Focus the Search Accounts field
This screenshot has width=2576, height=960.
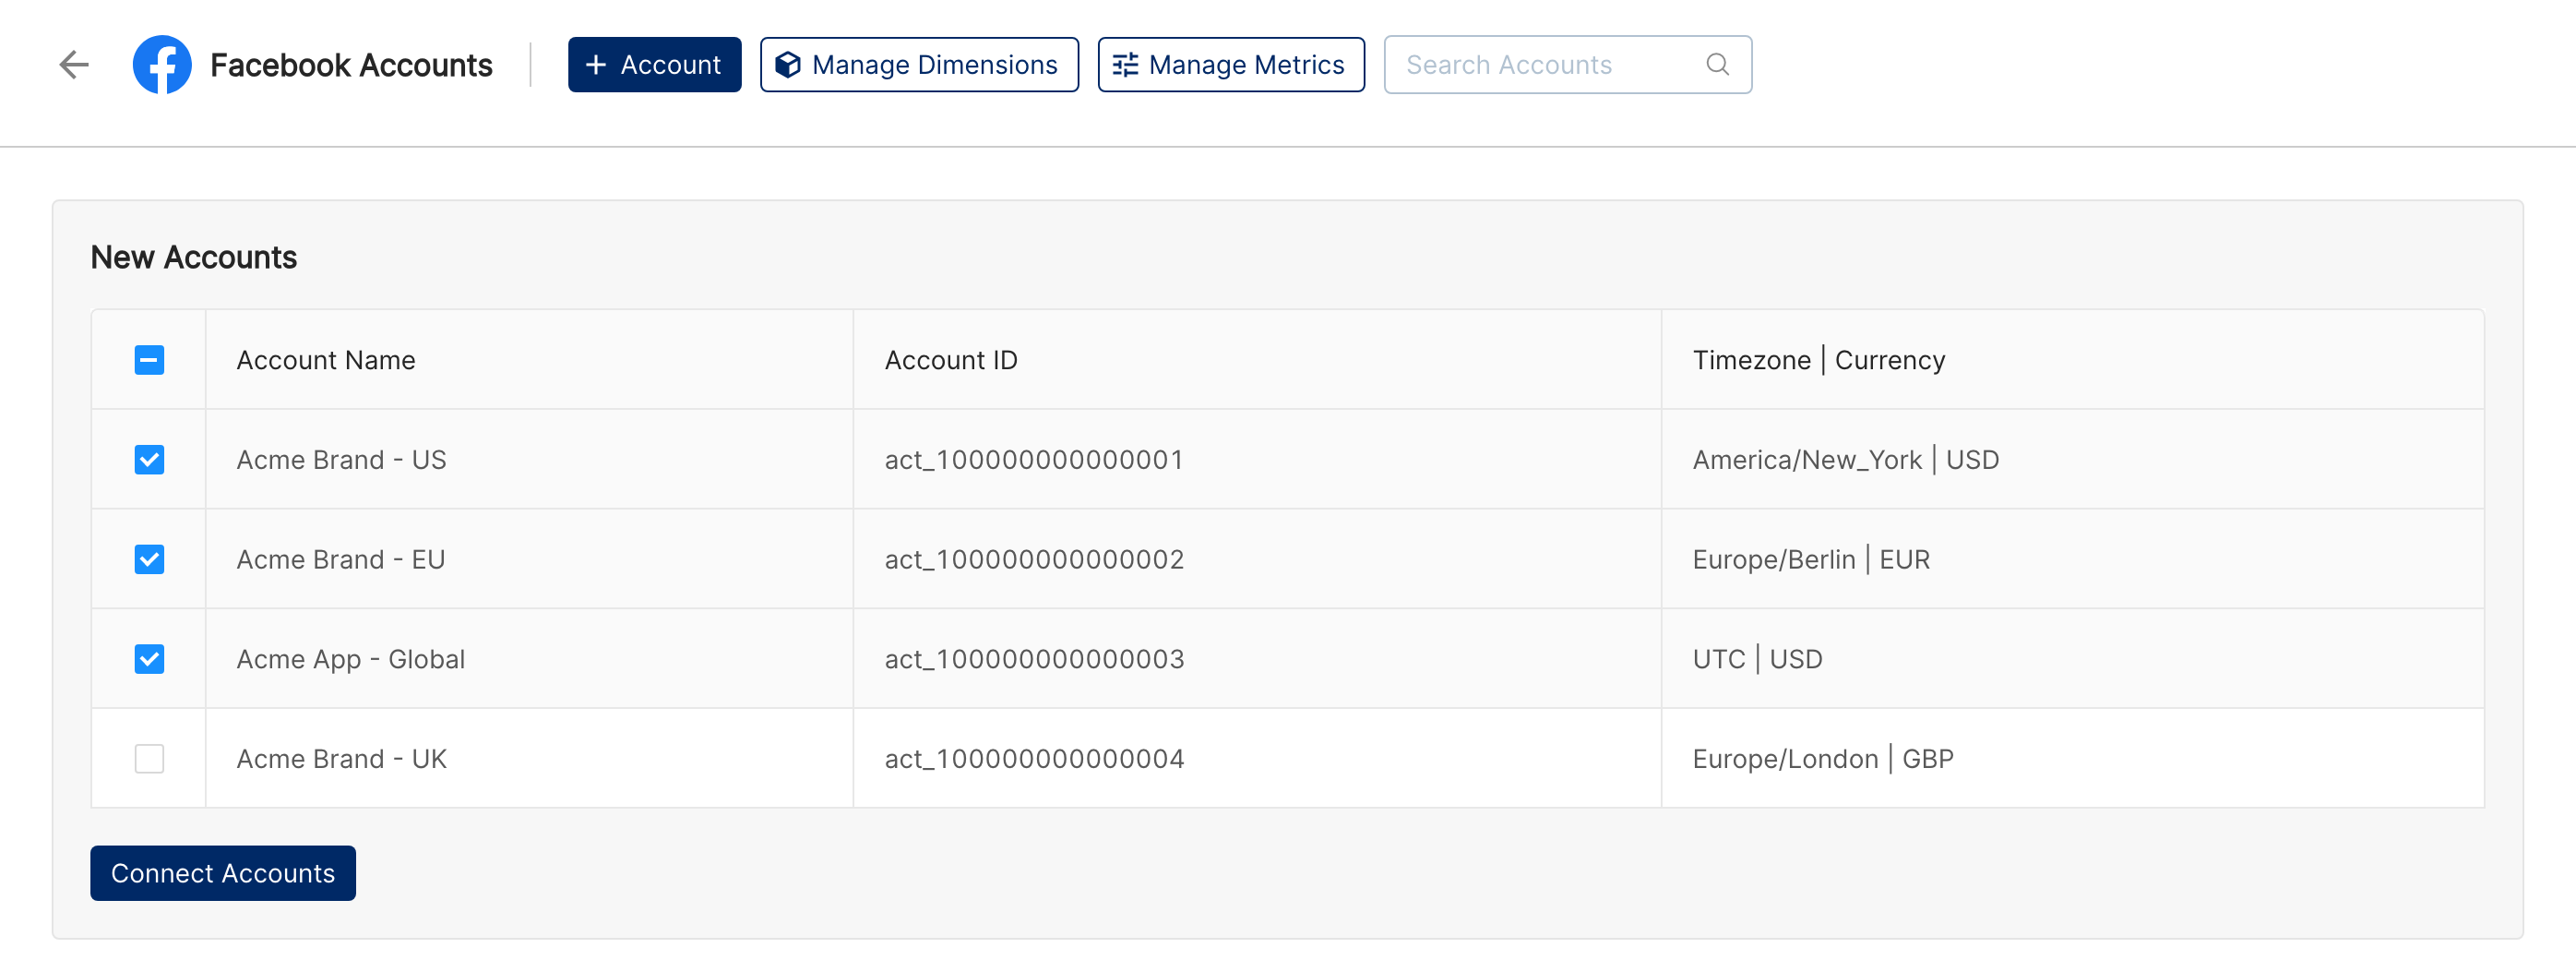(1567, 65)
